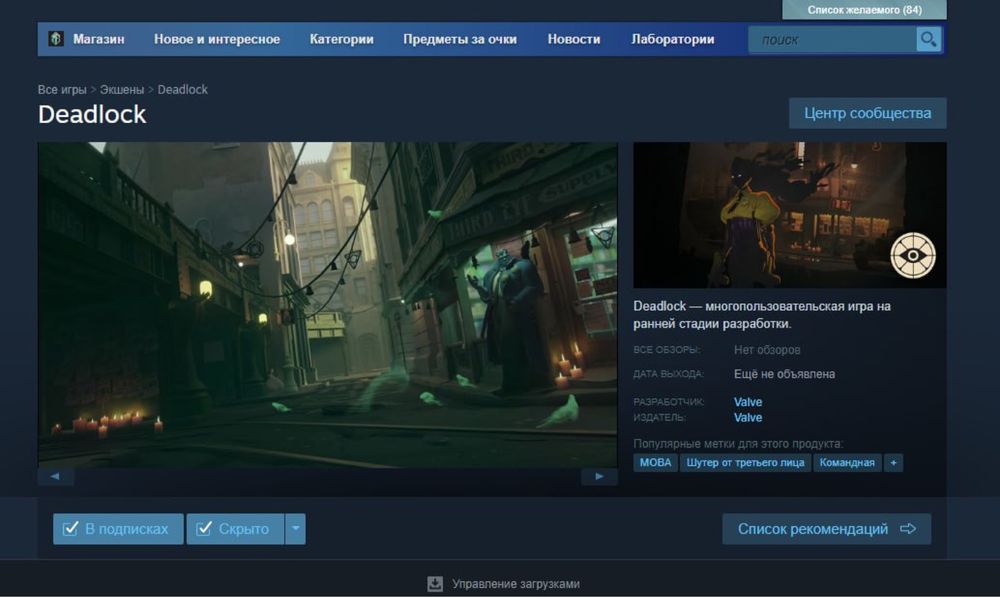The width and height of the screenshot is (1000, 597).
Task: Open the Новости tab
Action: [574, 39]
